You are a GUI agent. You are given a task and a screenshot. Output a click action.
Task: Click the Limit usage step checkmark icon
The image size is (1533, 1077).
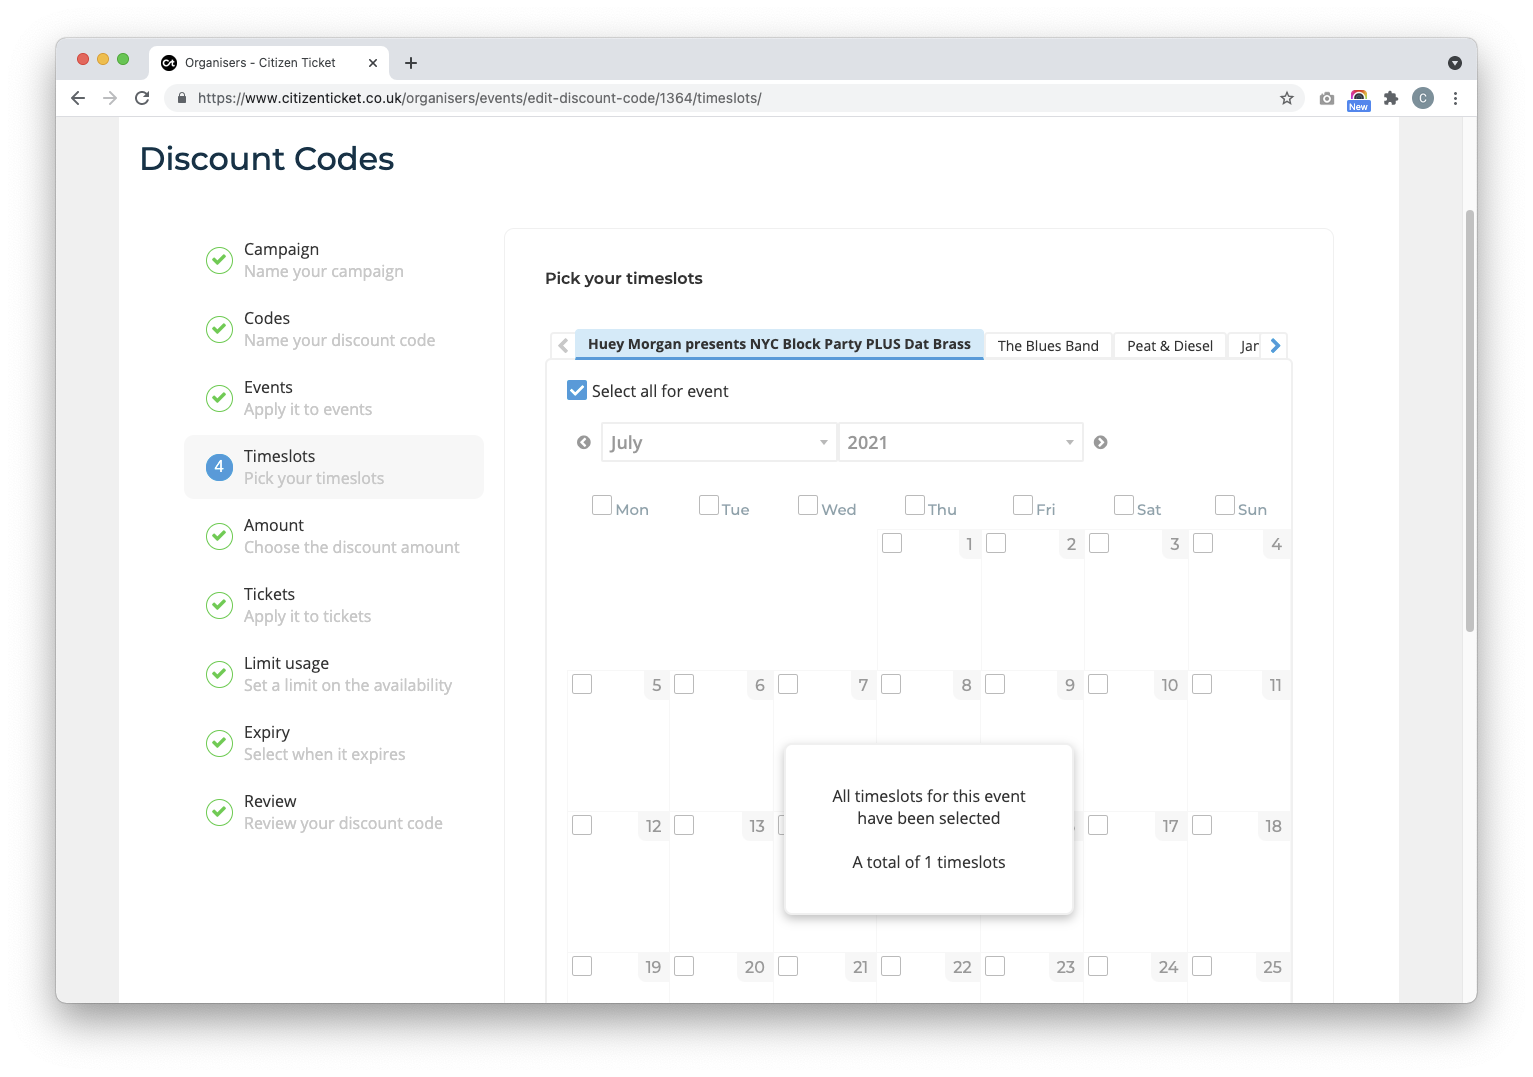point(219,674)
